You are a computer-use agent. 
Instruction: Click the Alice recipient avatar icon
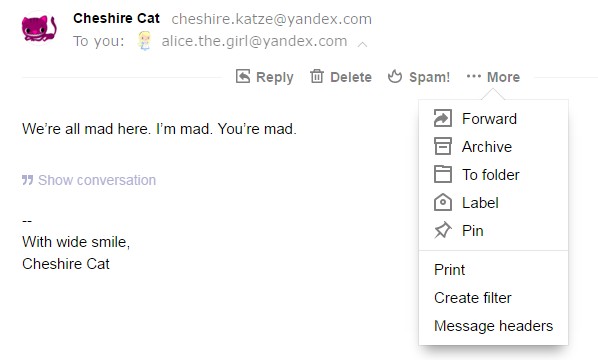pyautogui.click(x=145, y=41)
